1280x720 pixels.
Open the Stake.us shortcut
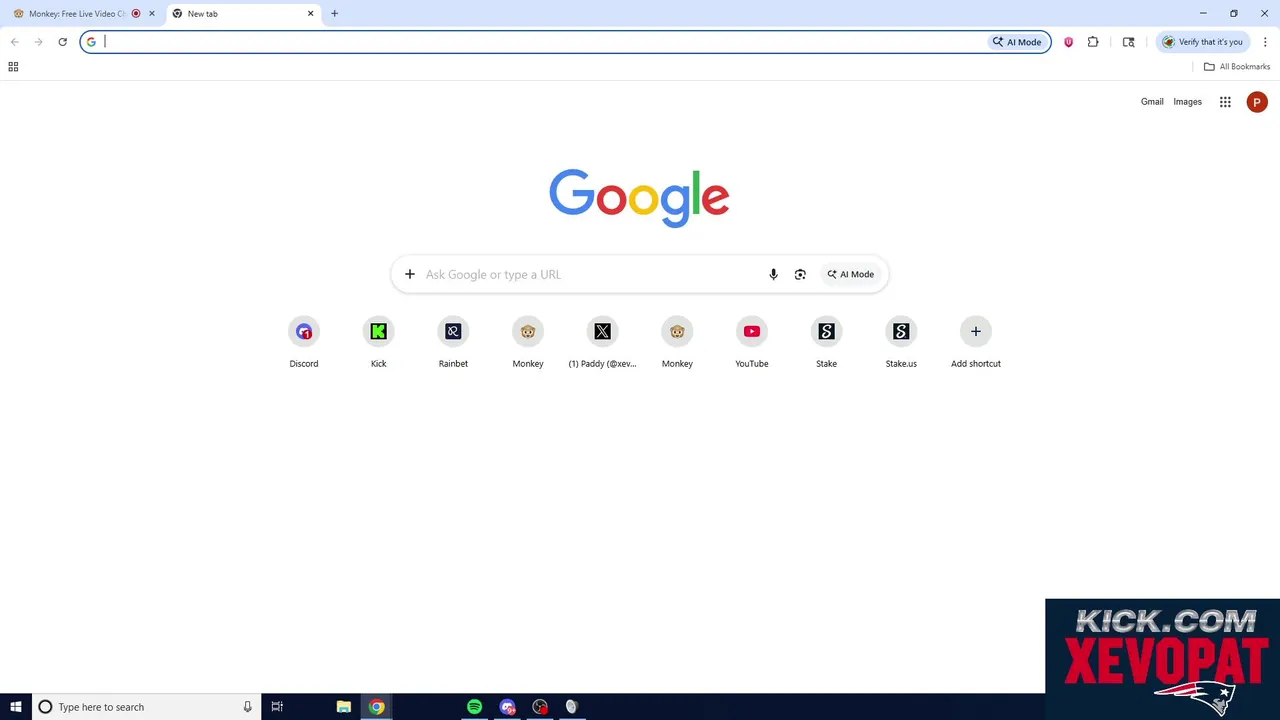[901, 342]
